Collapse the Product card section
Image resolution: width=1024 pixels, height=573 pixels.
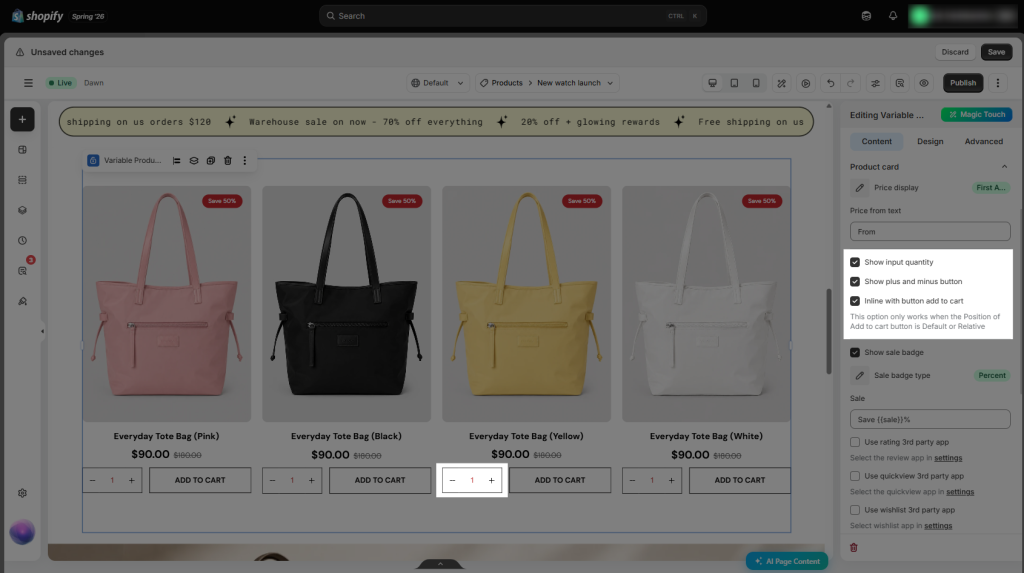point(1004,167)
